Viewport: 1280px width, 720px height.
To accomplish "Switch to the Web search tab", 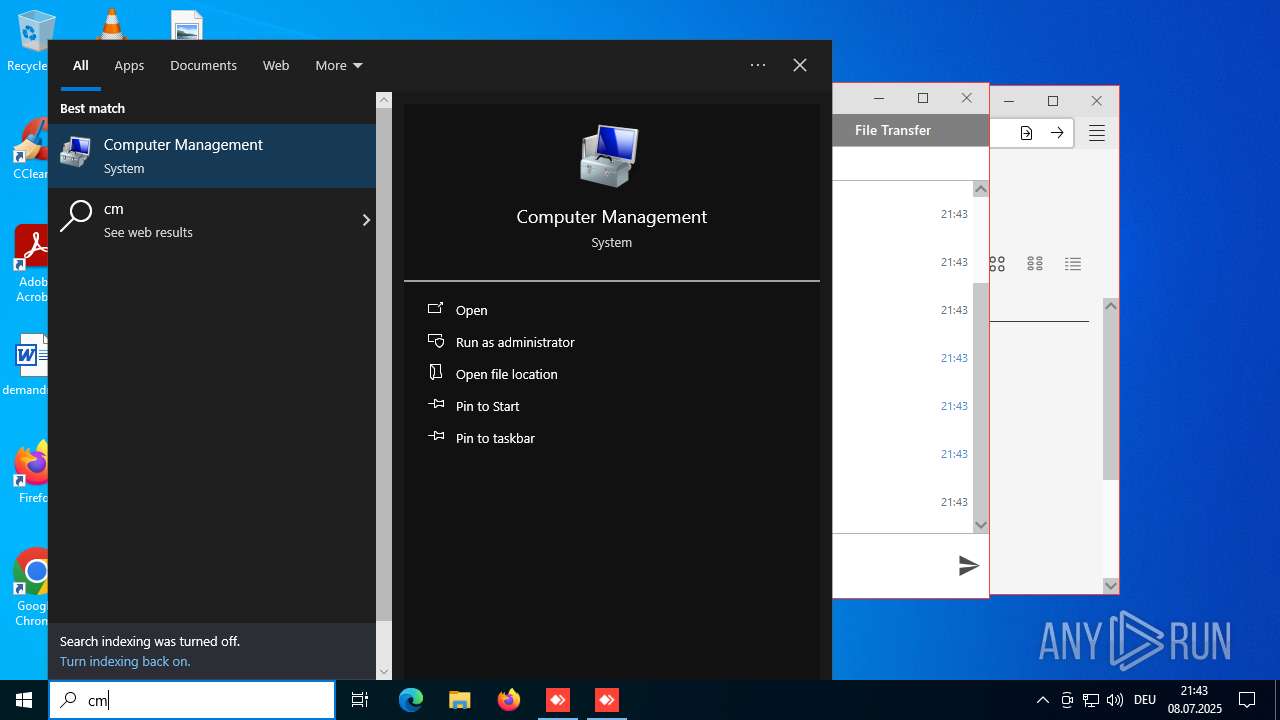I will pos(276,65).
